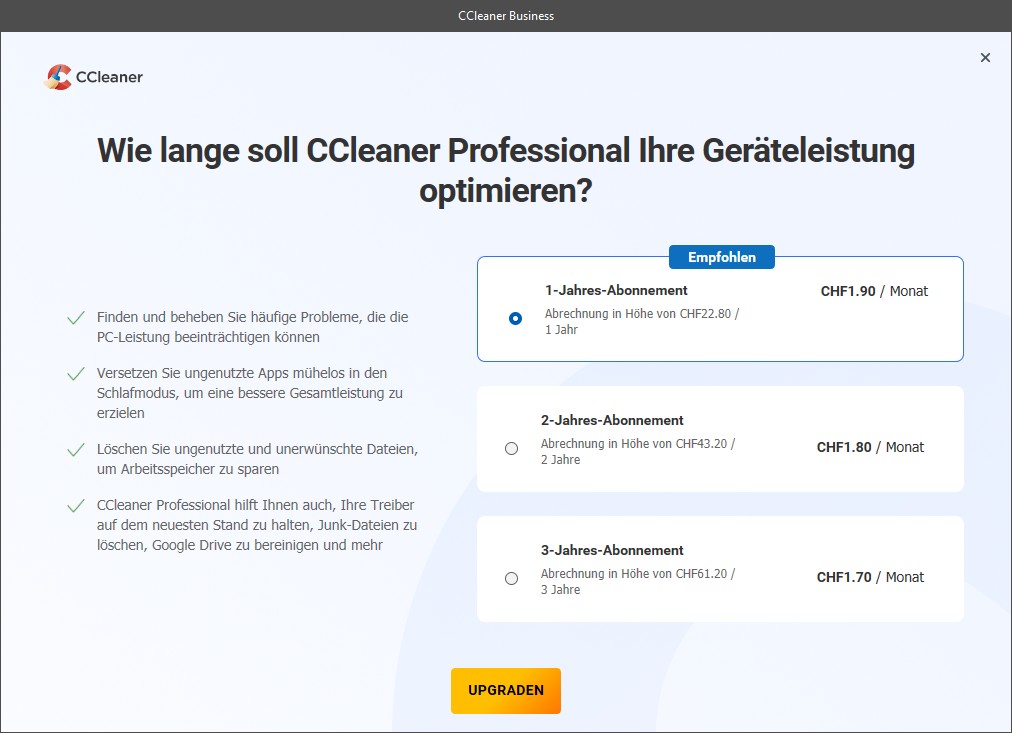Click the 'CCleaner Professional hilft Ihnen auch' text

(x=257, y=525)
